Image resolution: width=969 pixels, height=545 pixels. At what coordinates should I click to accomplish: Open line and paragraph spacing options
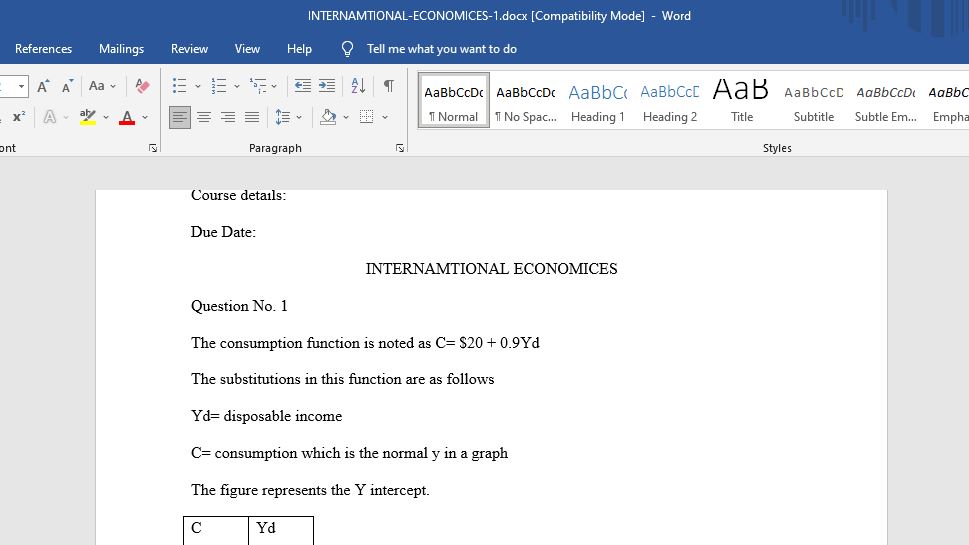click(x=288, y=117)
